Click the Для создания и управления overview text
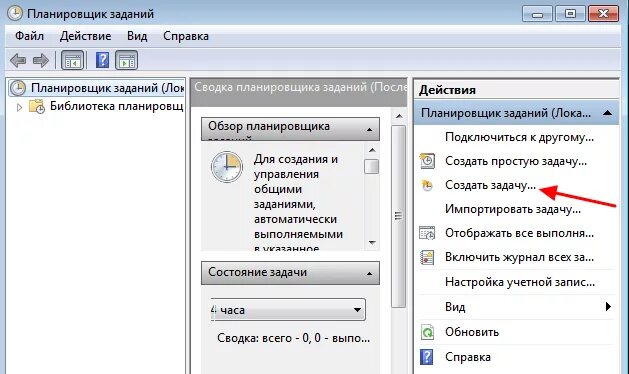The height and width of the screenshot is (374, 629). click(298, 204)
